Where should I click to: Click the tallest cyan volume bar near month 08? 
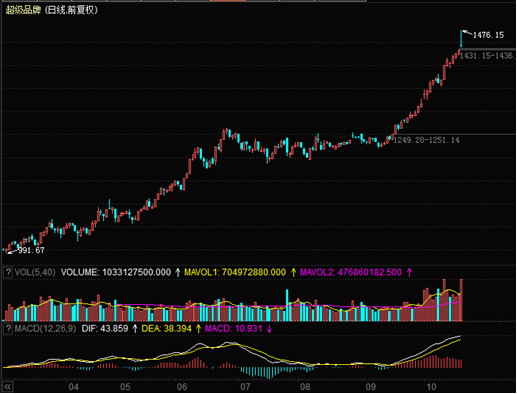pos(287,305)
